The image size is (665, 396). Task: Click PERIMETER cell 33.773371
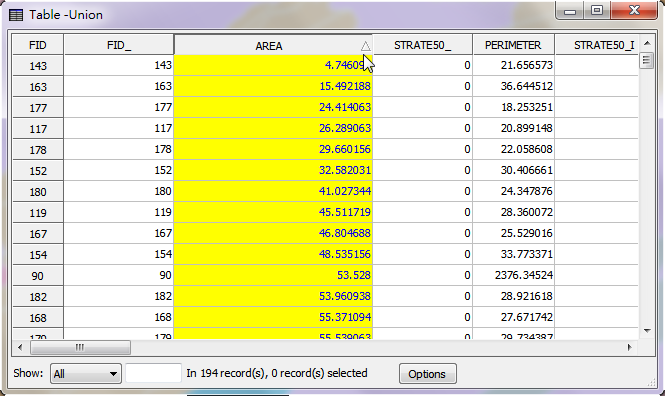(x=514, y=254)
